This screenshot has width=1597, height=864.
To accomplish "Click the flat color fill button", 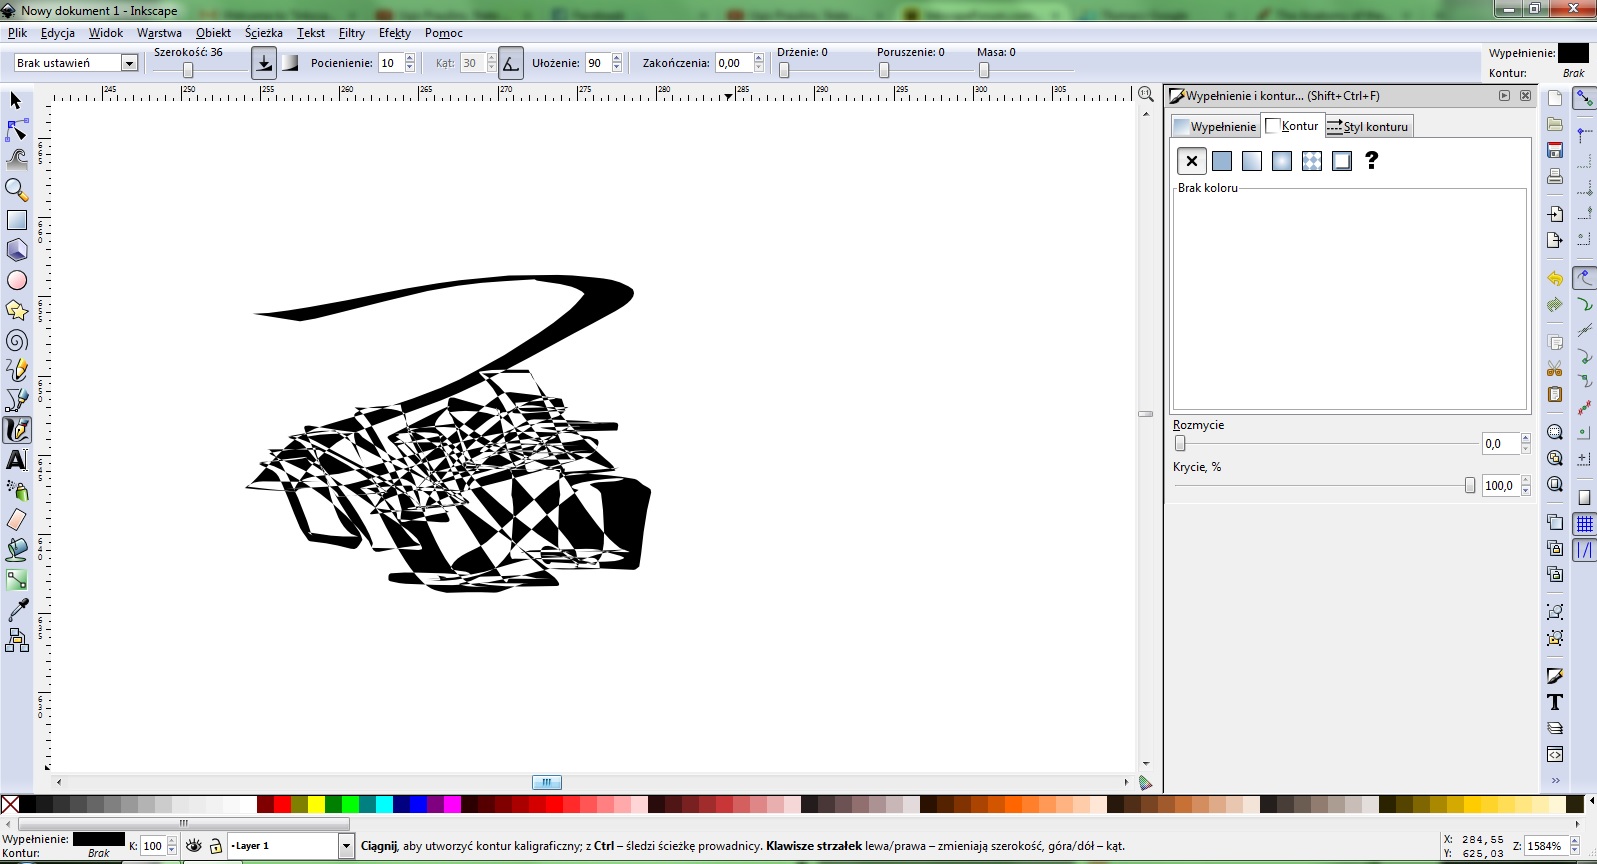I will point(1222,161).
